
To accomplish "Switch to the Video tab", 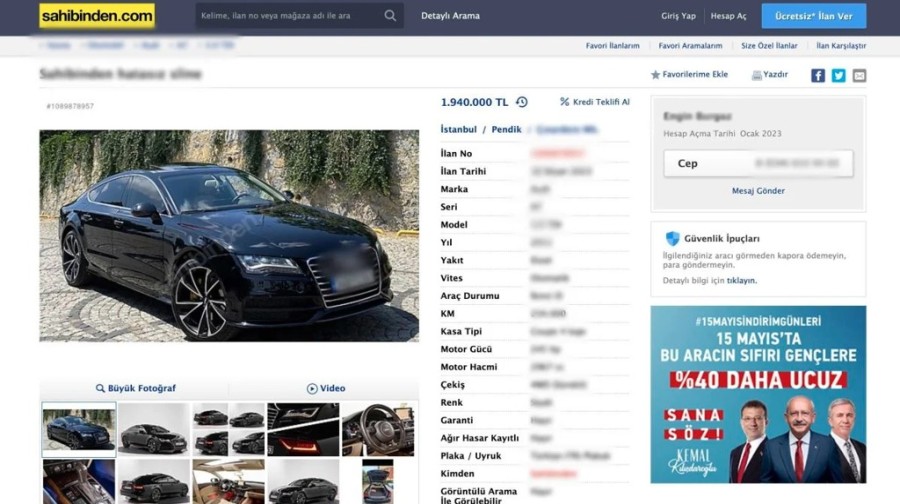I will 326,388.
